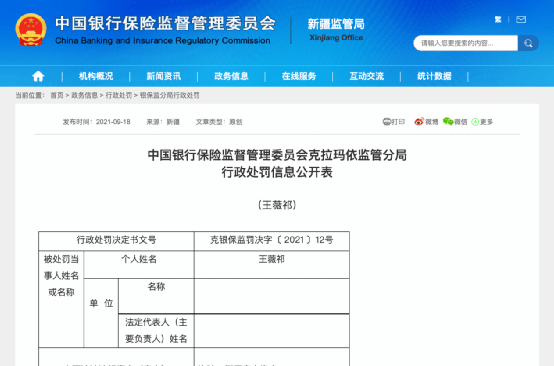The height and width of the screenshot is (366, 554).
Task: Click the 名称 table cell
Action: 156,296
